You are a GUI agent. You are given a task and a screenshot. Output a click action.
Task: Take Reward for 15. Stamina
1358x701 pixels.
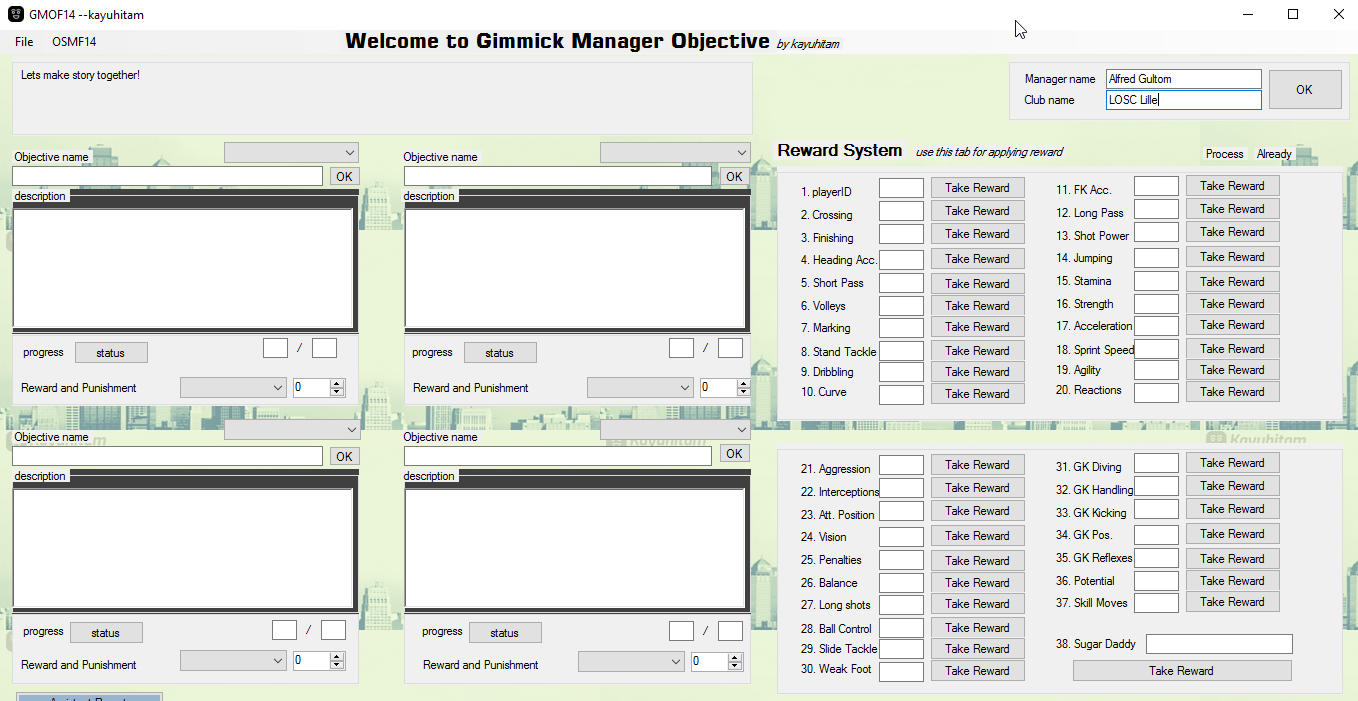coord(1232,282)
